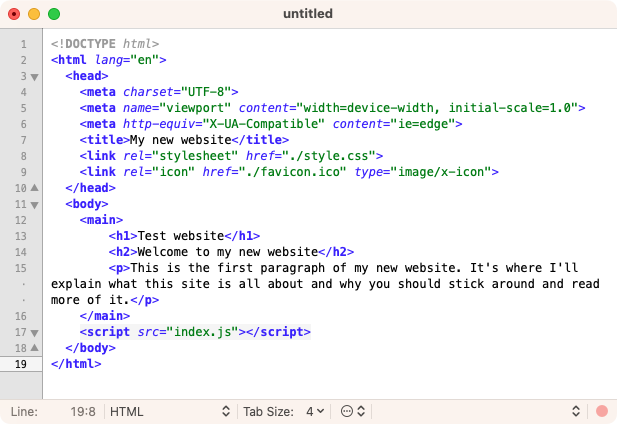
Task: Open the HTML language selector
Action: pyautogui.click(x=170, y=412)
